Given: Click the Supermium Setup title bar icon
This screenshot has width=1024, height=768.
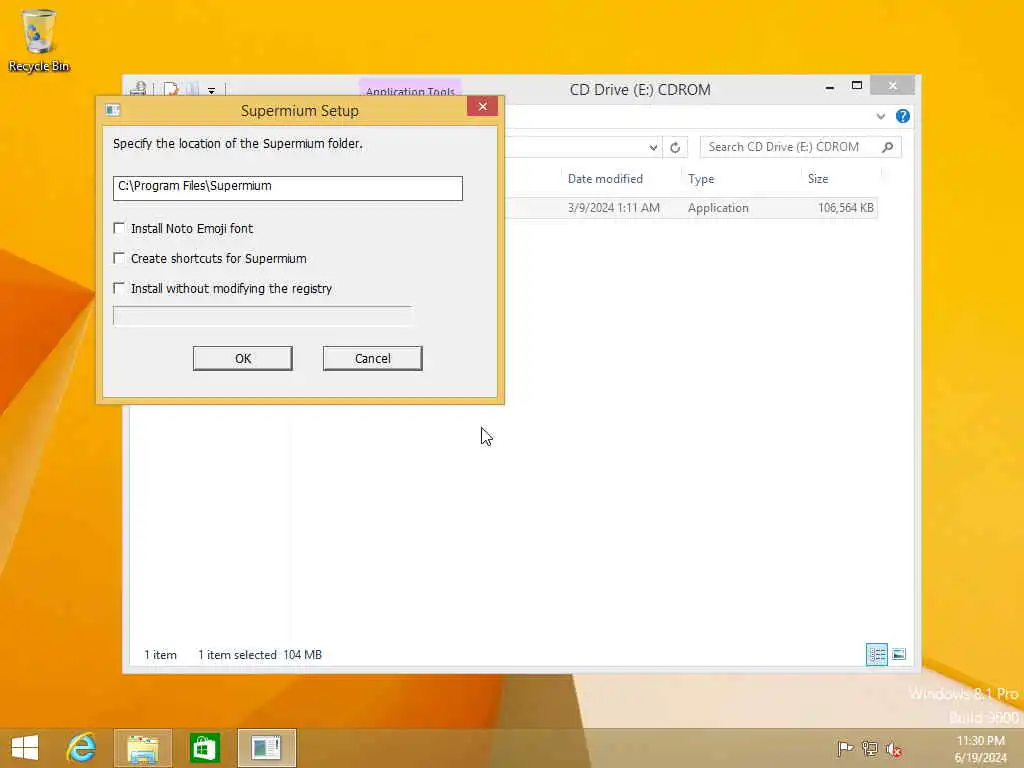Looking at the screenshot, I should pos(112,110).
